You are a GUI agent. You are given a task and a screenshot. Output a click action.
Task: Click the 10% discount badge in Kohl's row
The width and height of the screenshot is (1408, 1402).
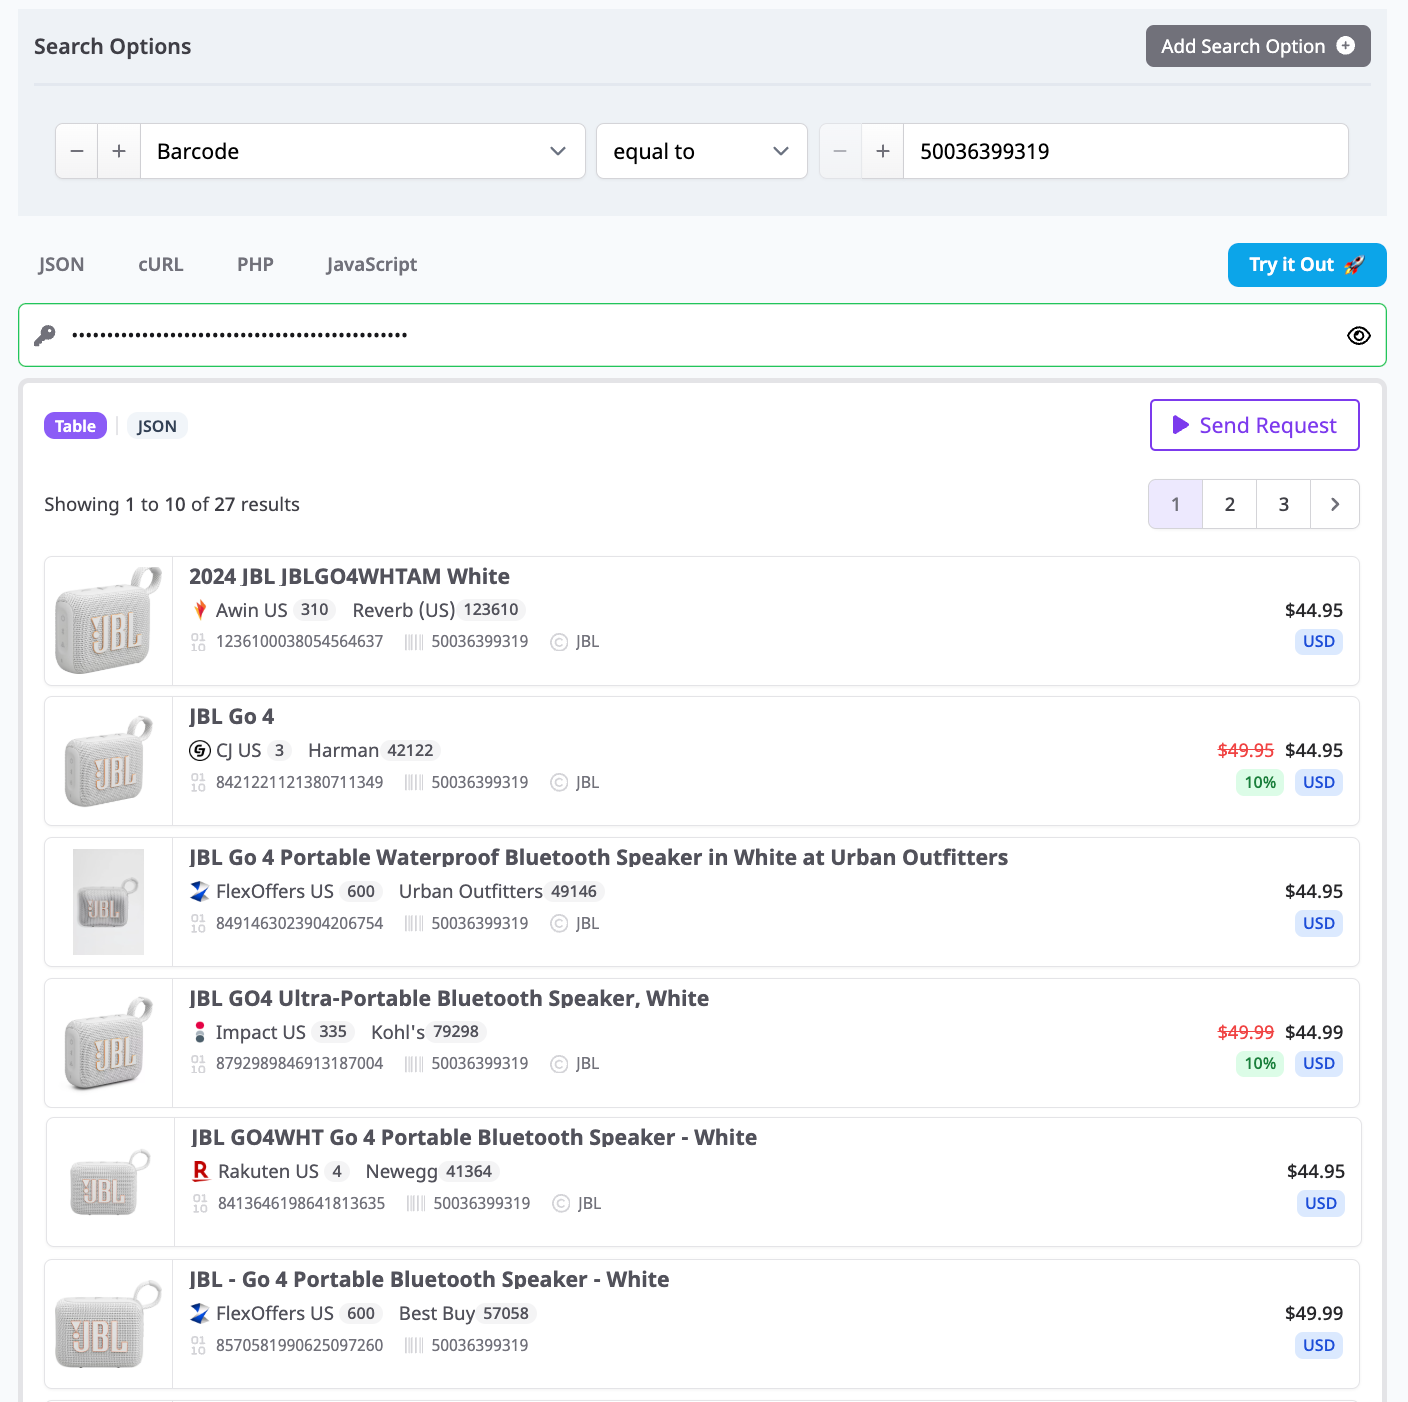[1260, 1063]
